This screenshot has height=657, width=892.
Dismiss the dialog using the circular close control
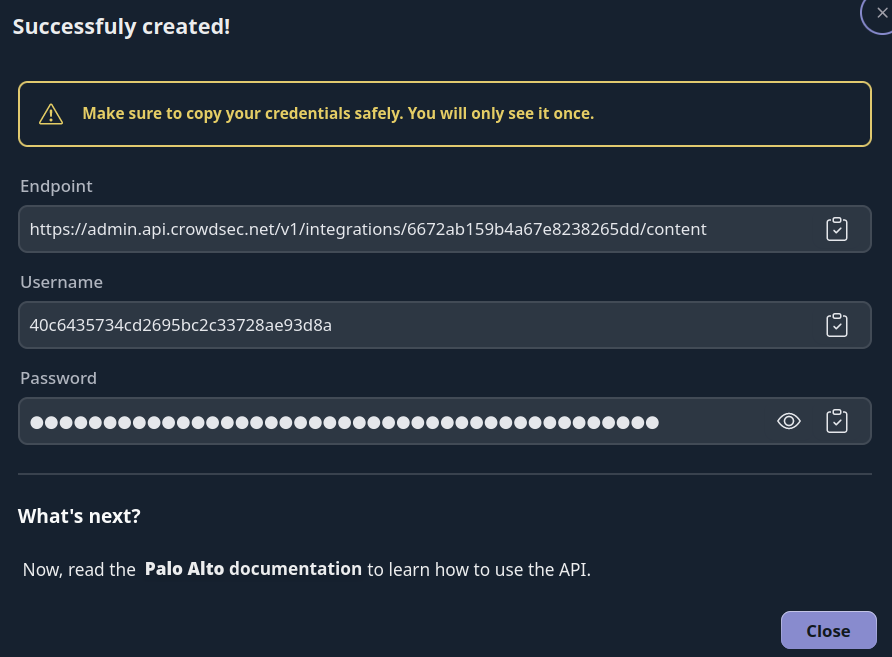881,15
